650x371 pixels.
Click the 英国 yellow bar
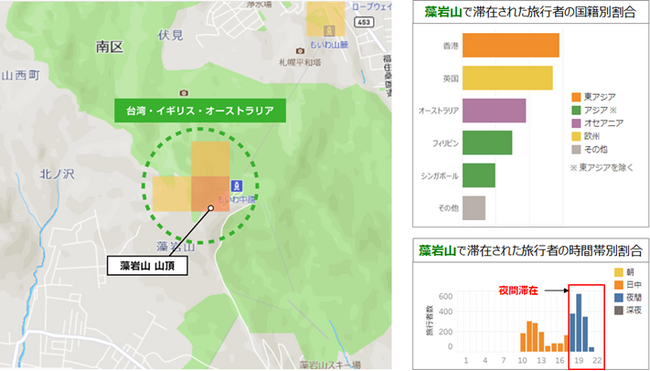click(x=507, y=78)
